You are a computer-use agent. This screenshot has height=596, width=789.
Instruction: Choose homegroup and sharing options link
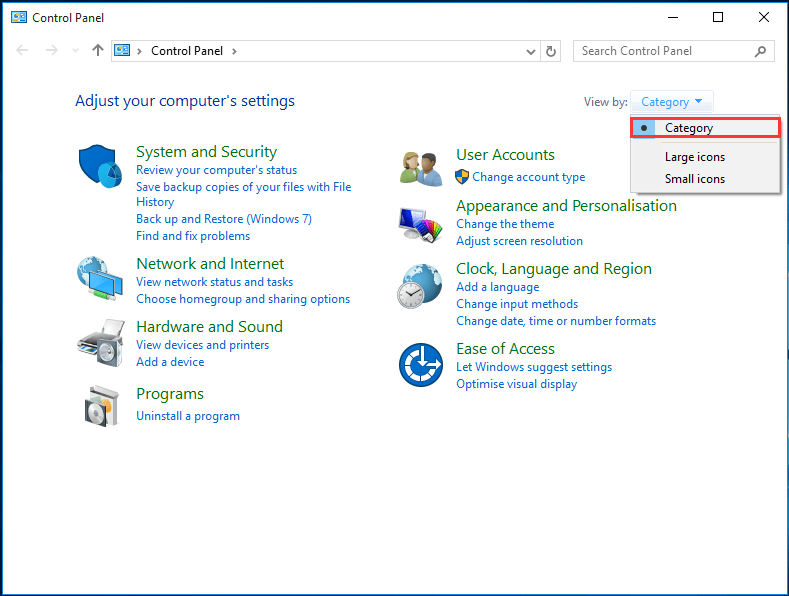pos(243,299)
